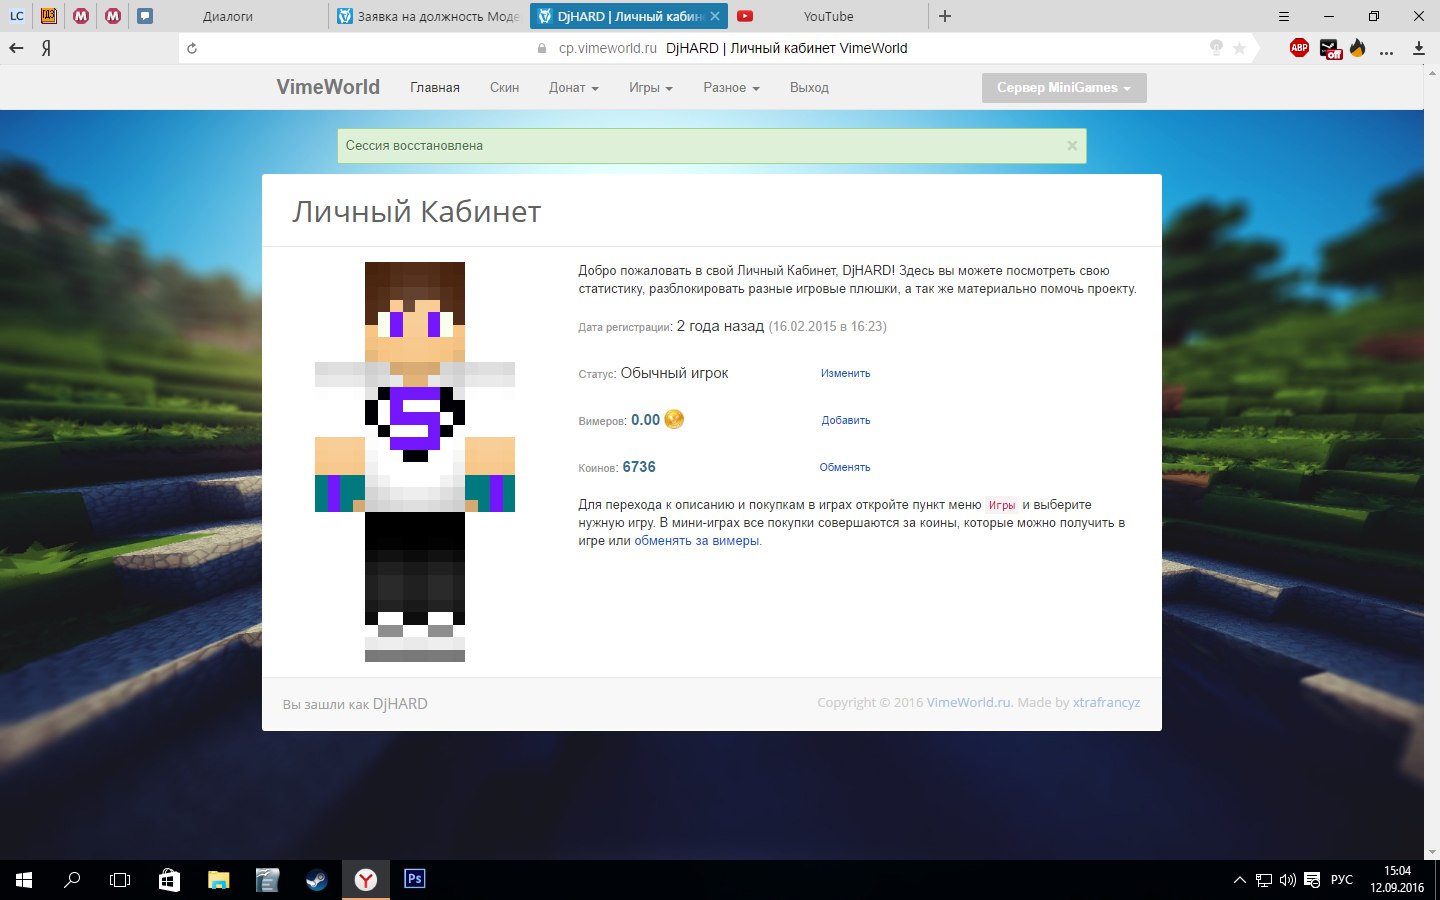Open the pinned LC tab
Image resolution: width=1440 pixels, height=900 pixels.
(x=17, y=16)
